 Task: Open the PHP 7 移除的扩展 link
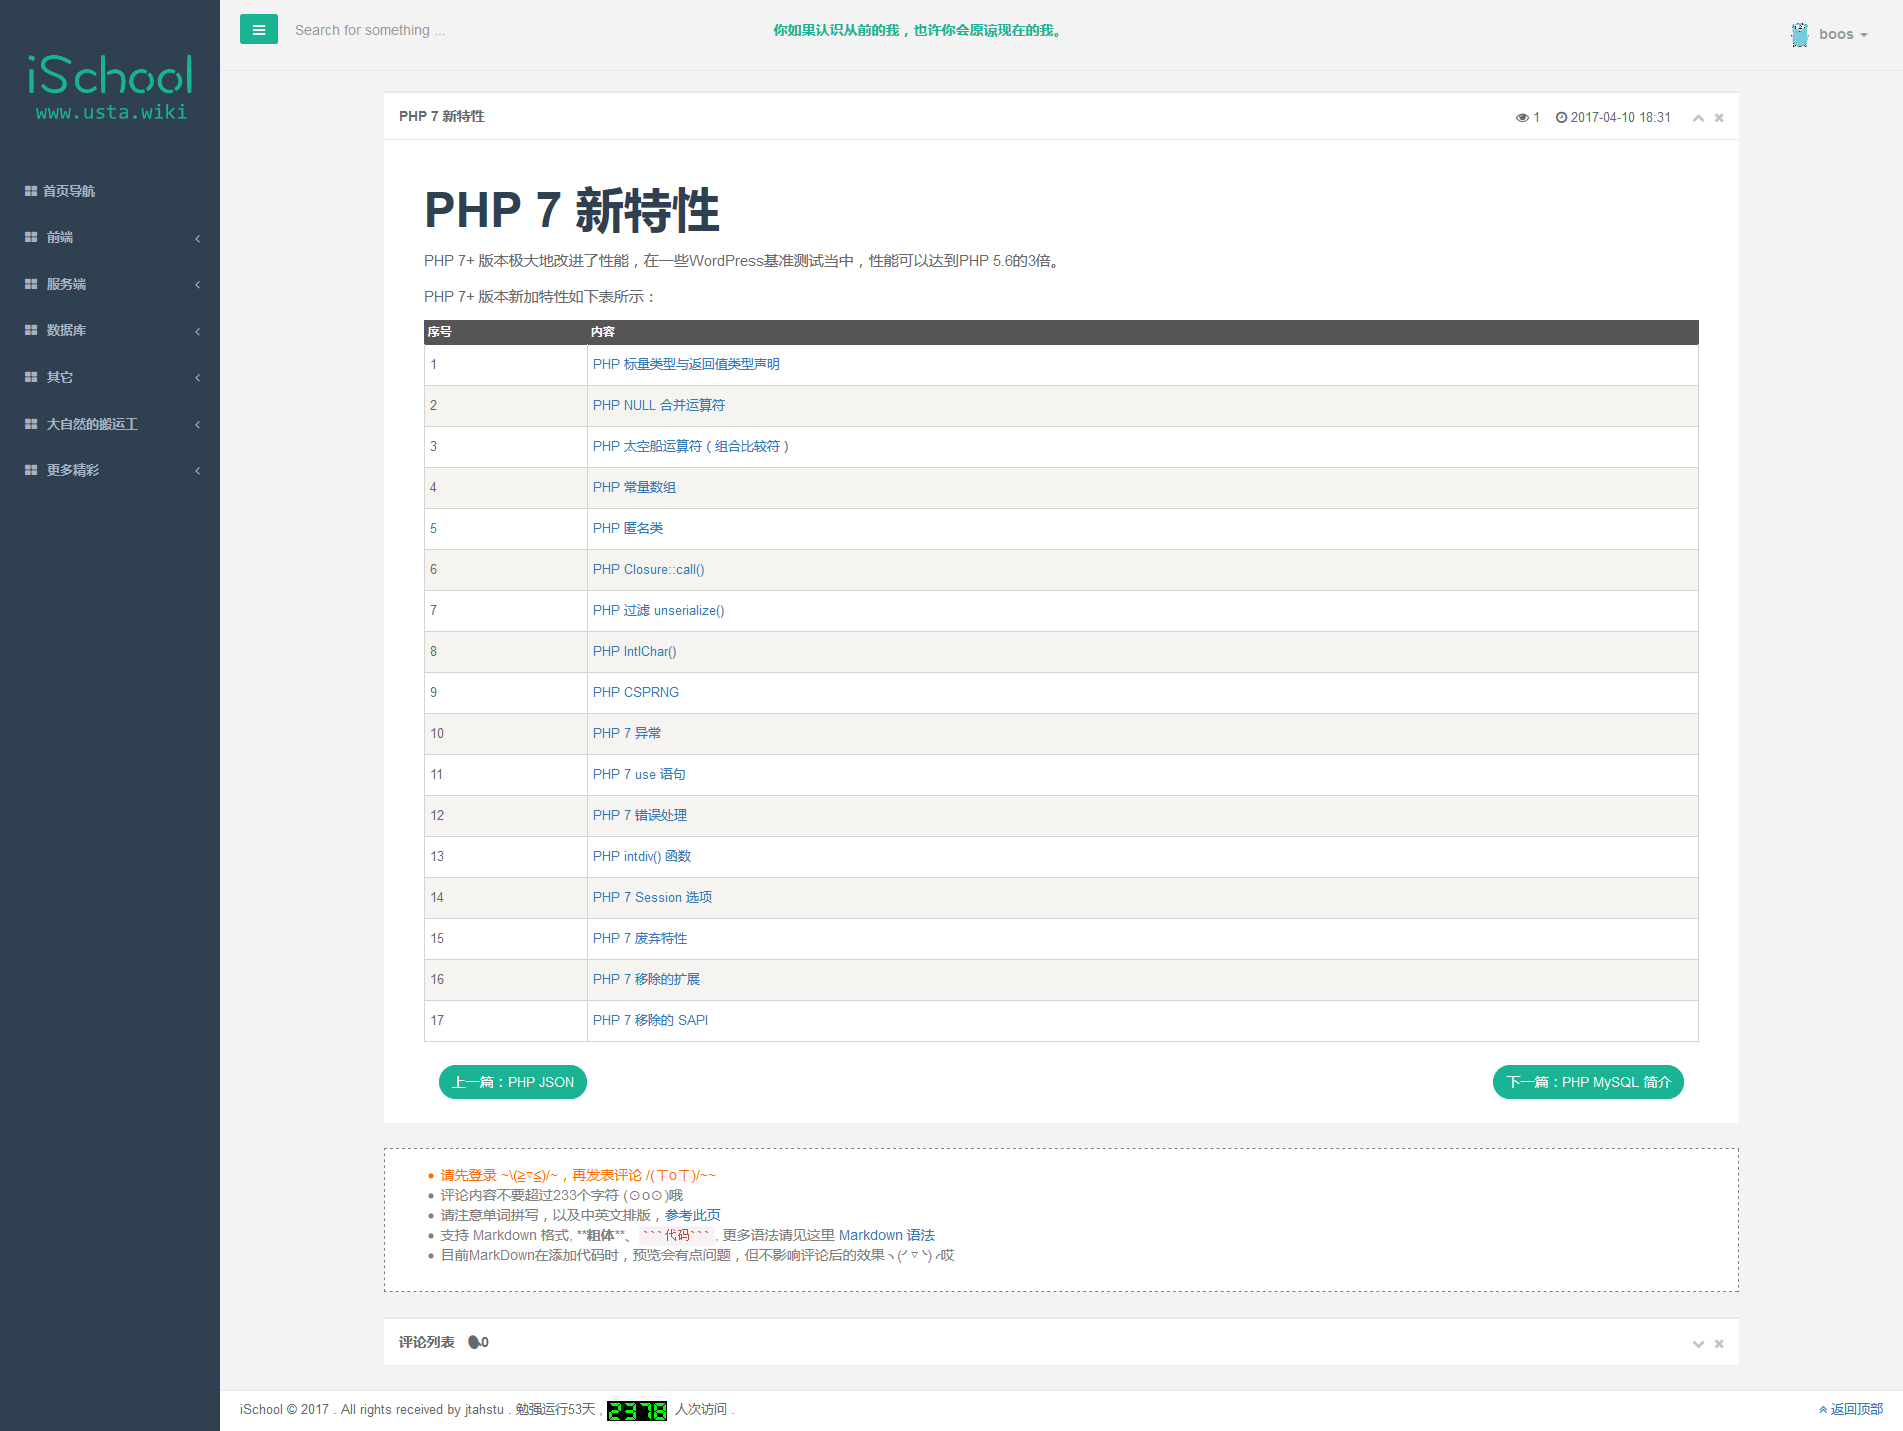646,979
